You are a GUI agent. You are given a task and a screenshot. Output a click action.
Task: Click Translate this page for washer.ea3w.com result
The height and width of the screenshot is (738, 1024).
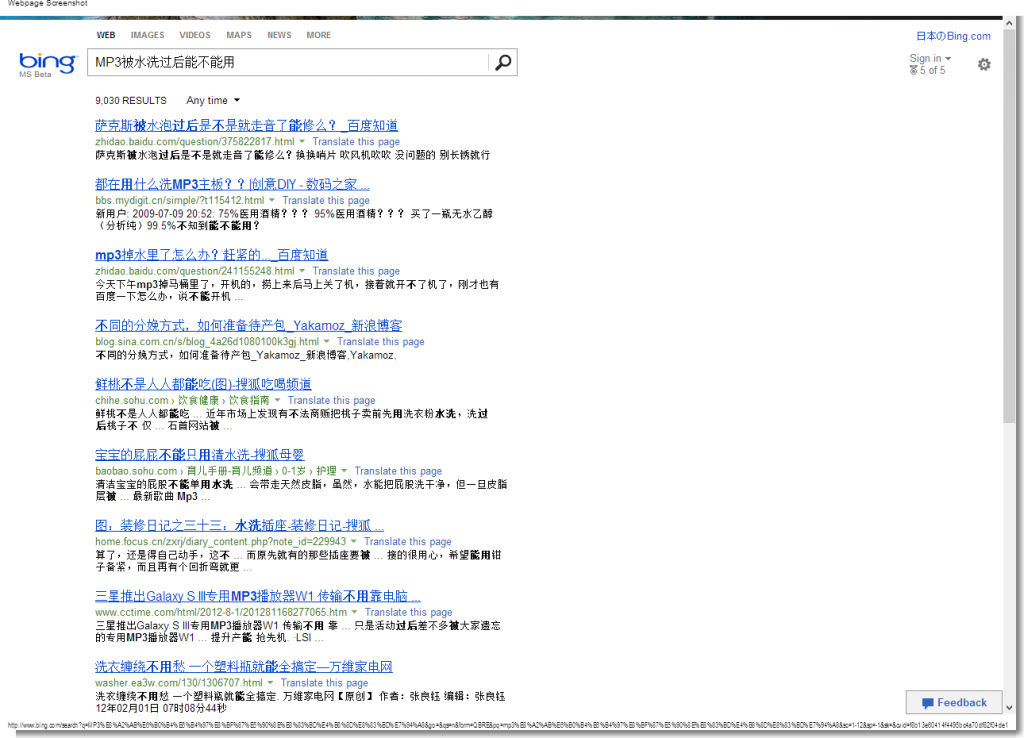(324, 683)
